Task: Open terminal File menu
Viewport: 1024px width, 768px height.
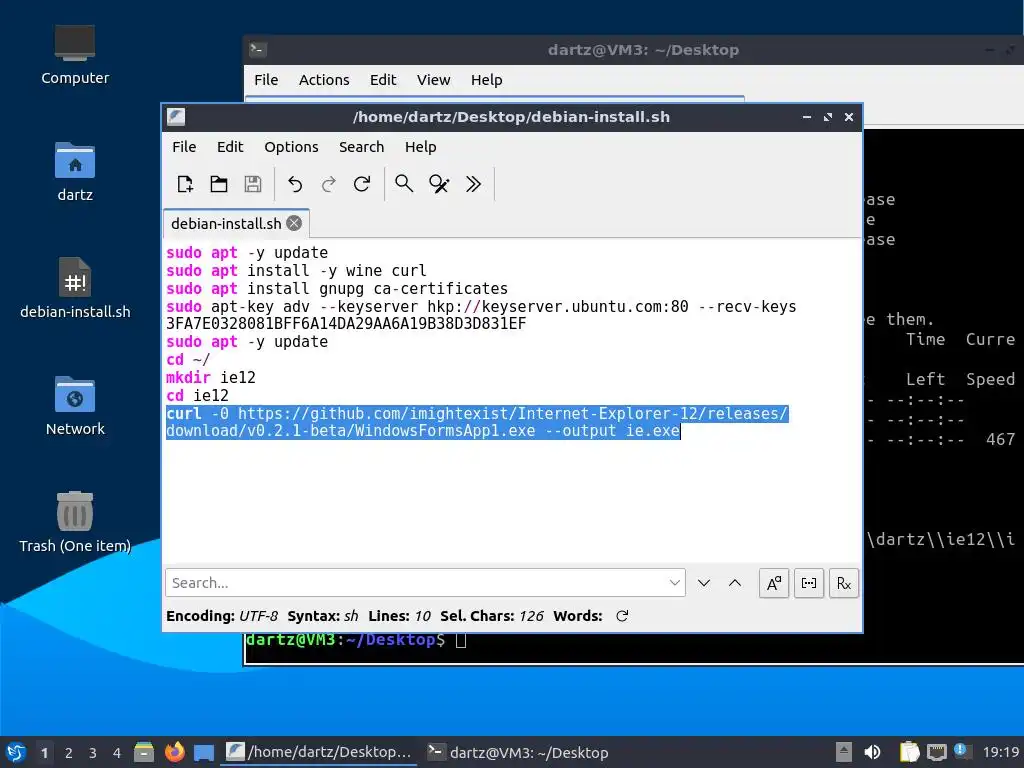Action: tap(266, 80)
